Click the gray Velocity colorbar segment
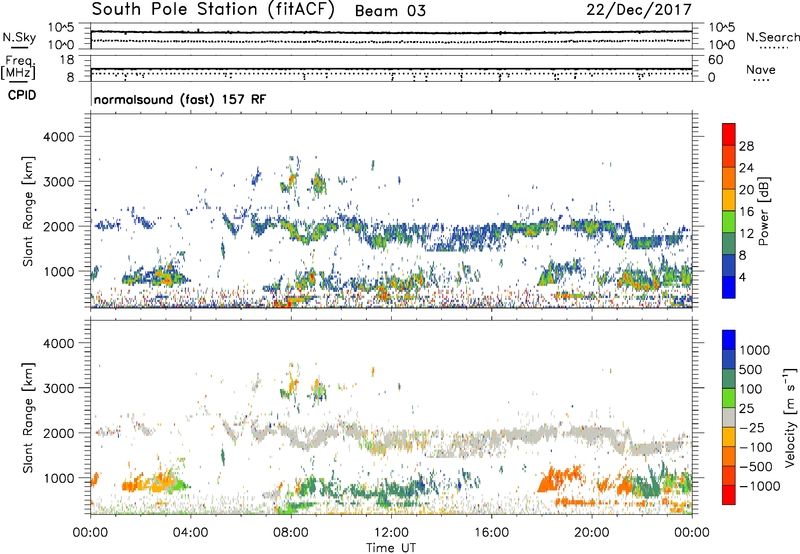Image resolution: width=800 pixels, height=554 pixels. click(729, 417)
